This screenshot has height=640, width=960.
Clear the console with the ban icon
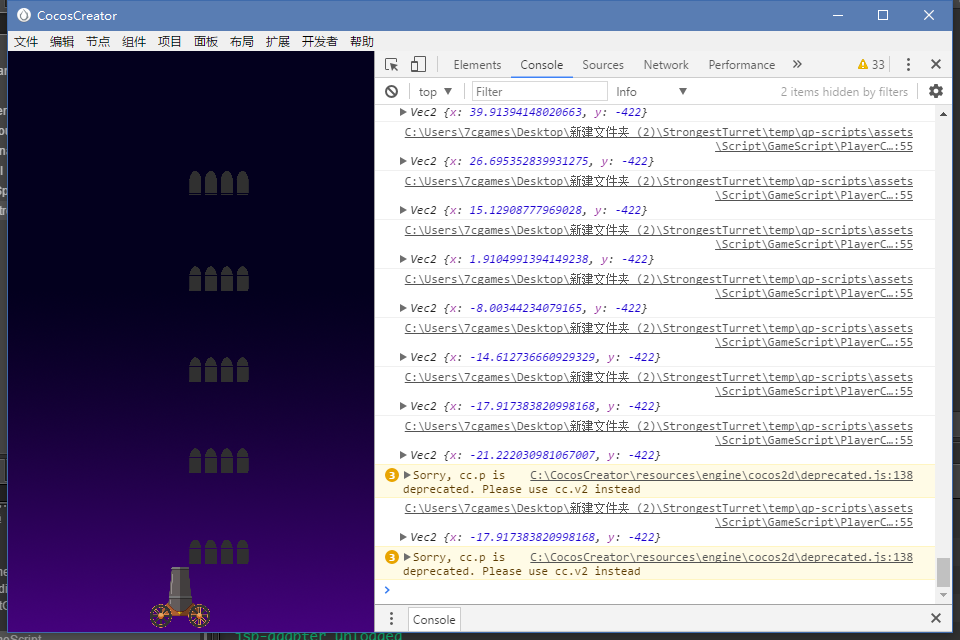pos(392,91)
